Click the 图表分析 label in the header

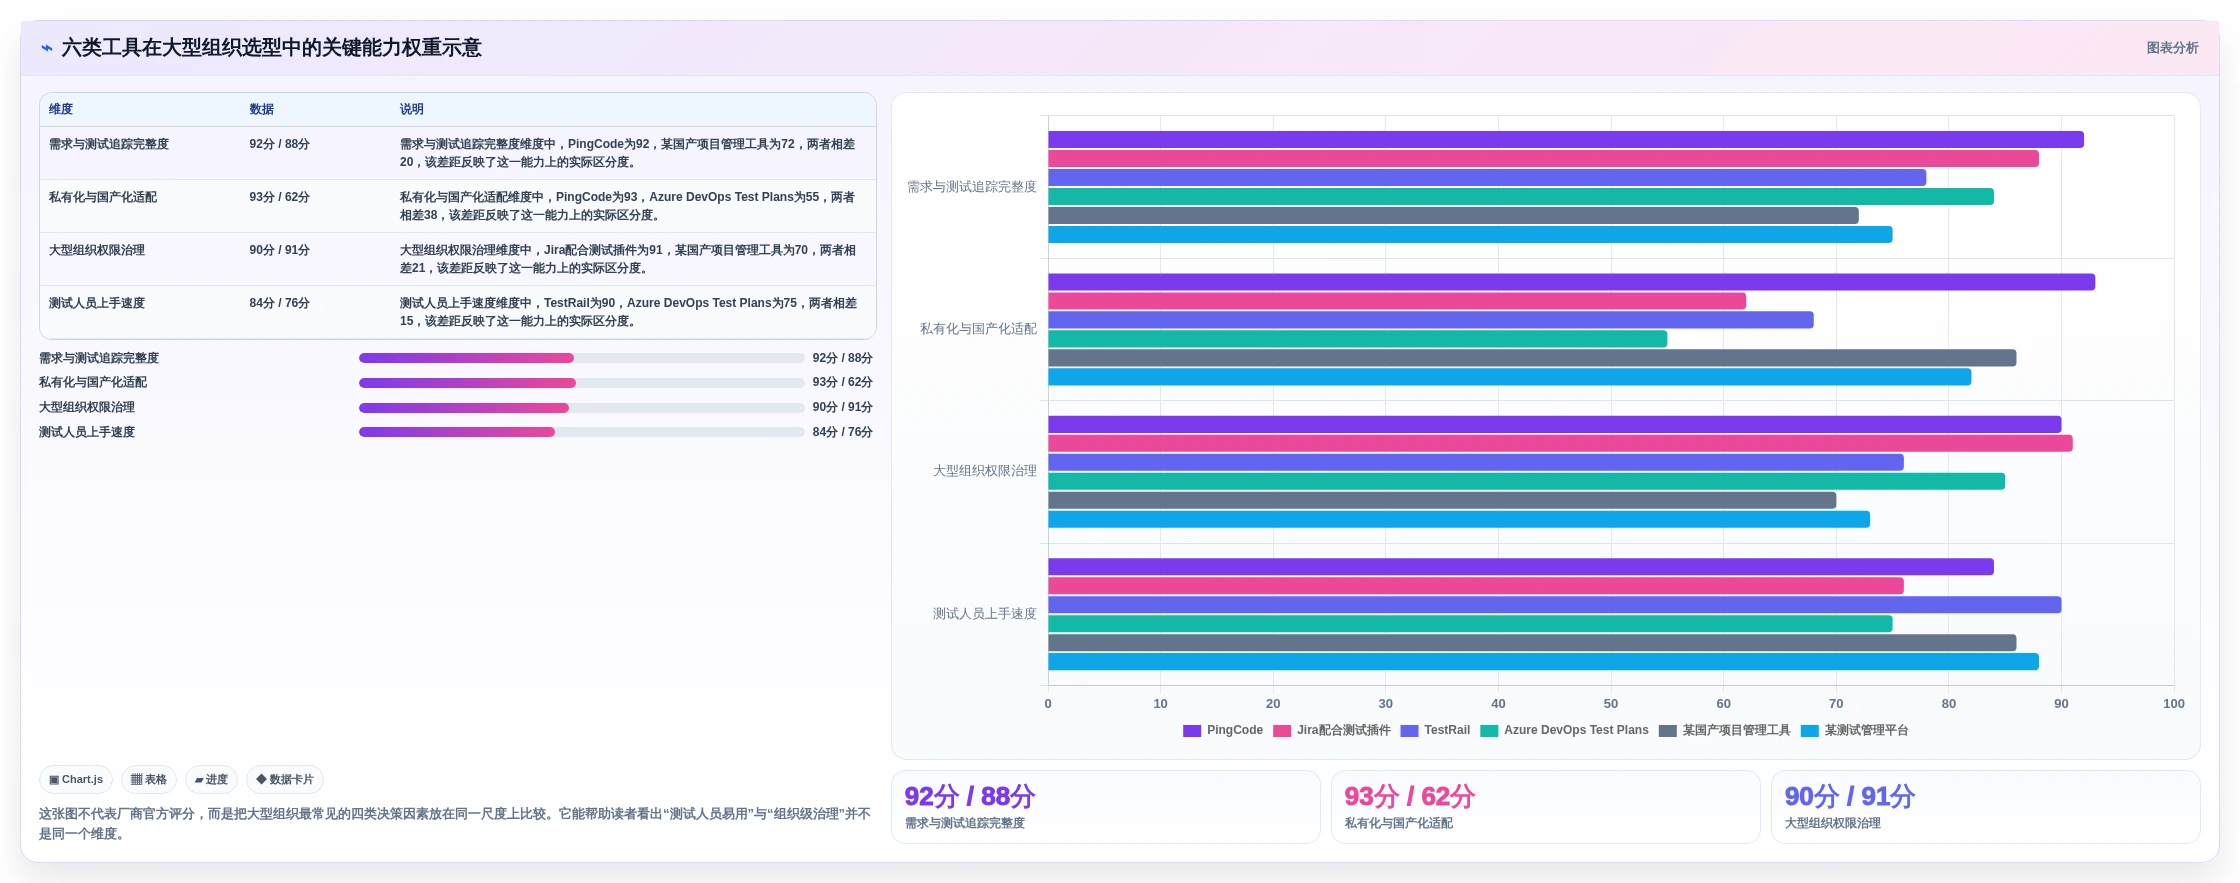(2172, 48)
